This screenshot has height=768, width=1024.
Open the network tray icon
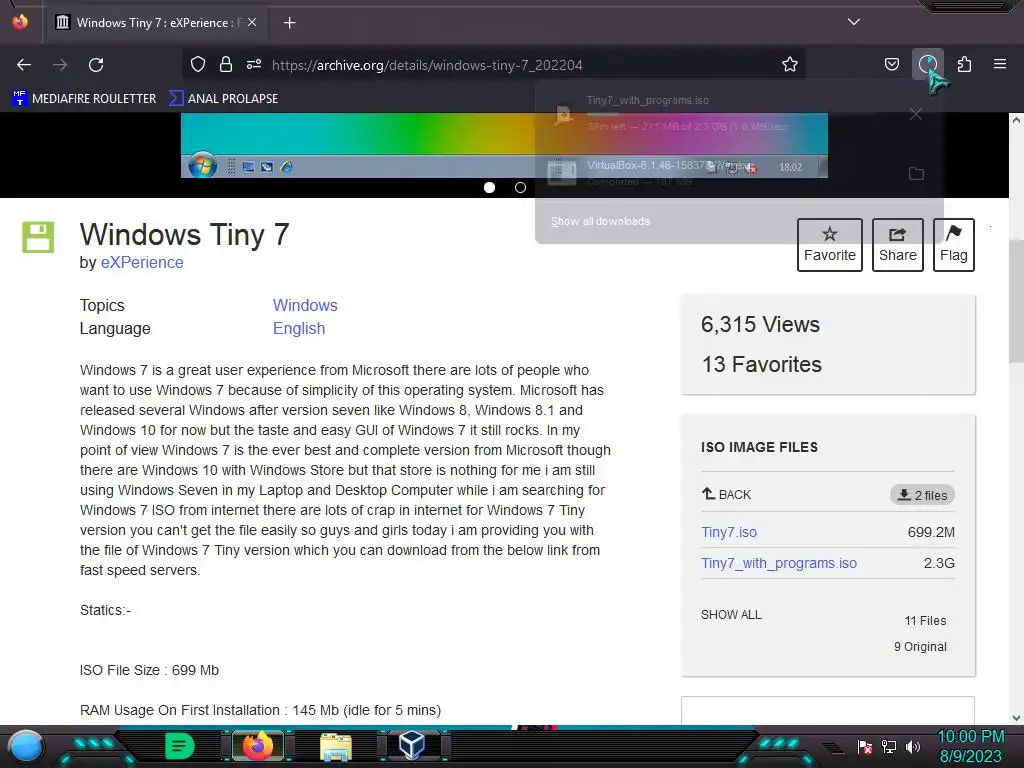click(x=889, y=746)
